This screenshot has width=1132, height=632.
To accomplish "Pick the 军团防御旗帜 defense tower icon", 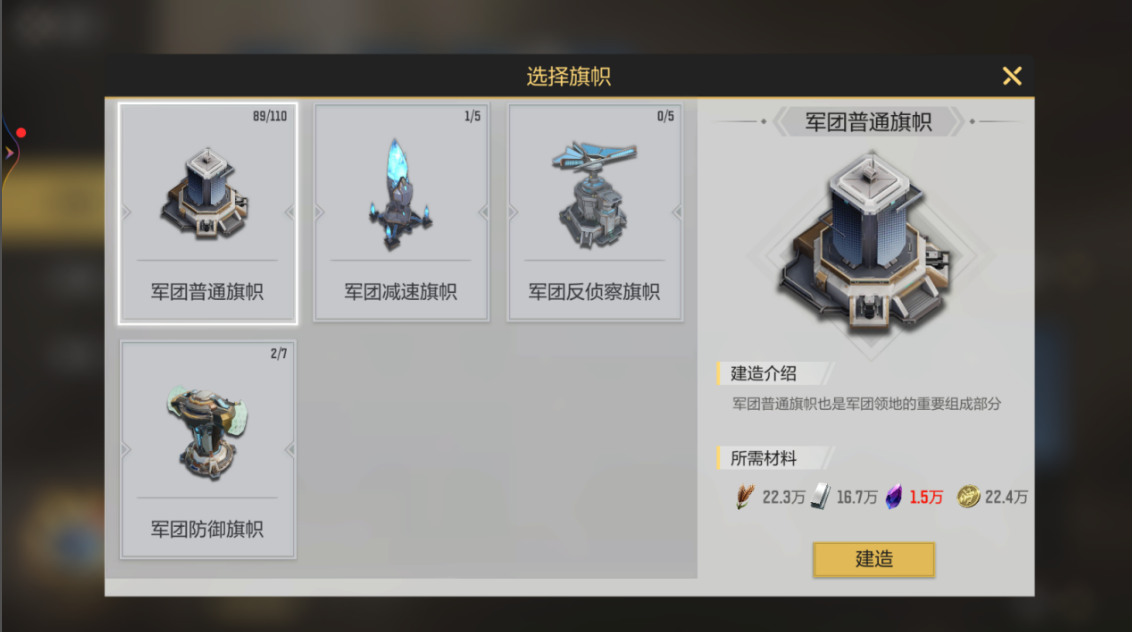I will 208,433.
